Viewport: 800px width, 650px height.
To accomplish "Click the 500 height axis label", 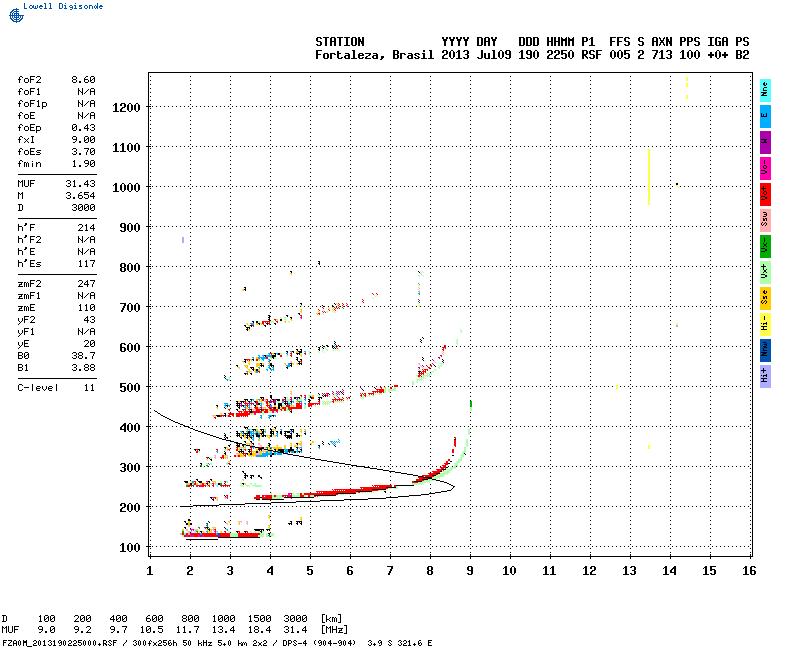I will (130, 388).
